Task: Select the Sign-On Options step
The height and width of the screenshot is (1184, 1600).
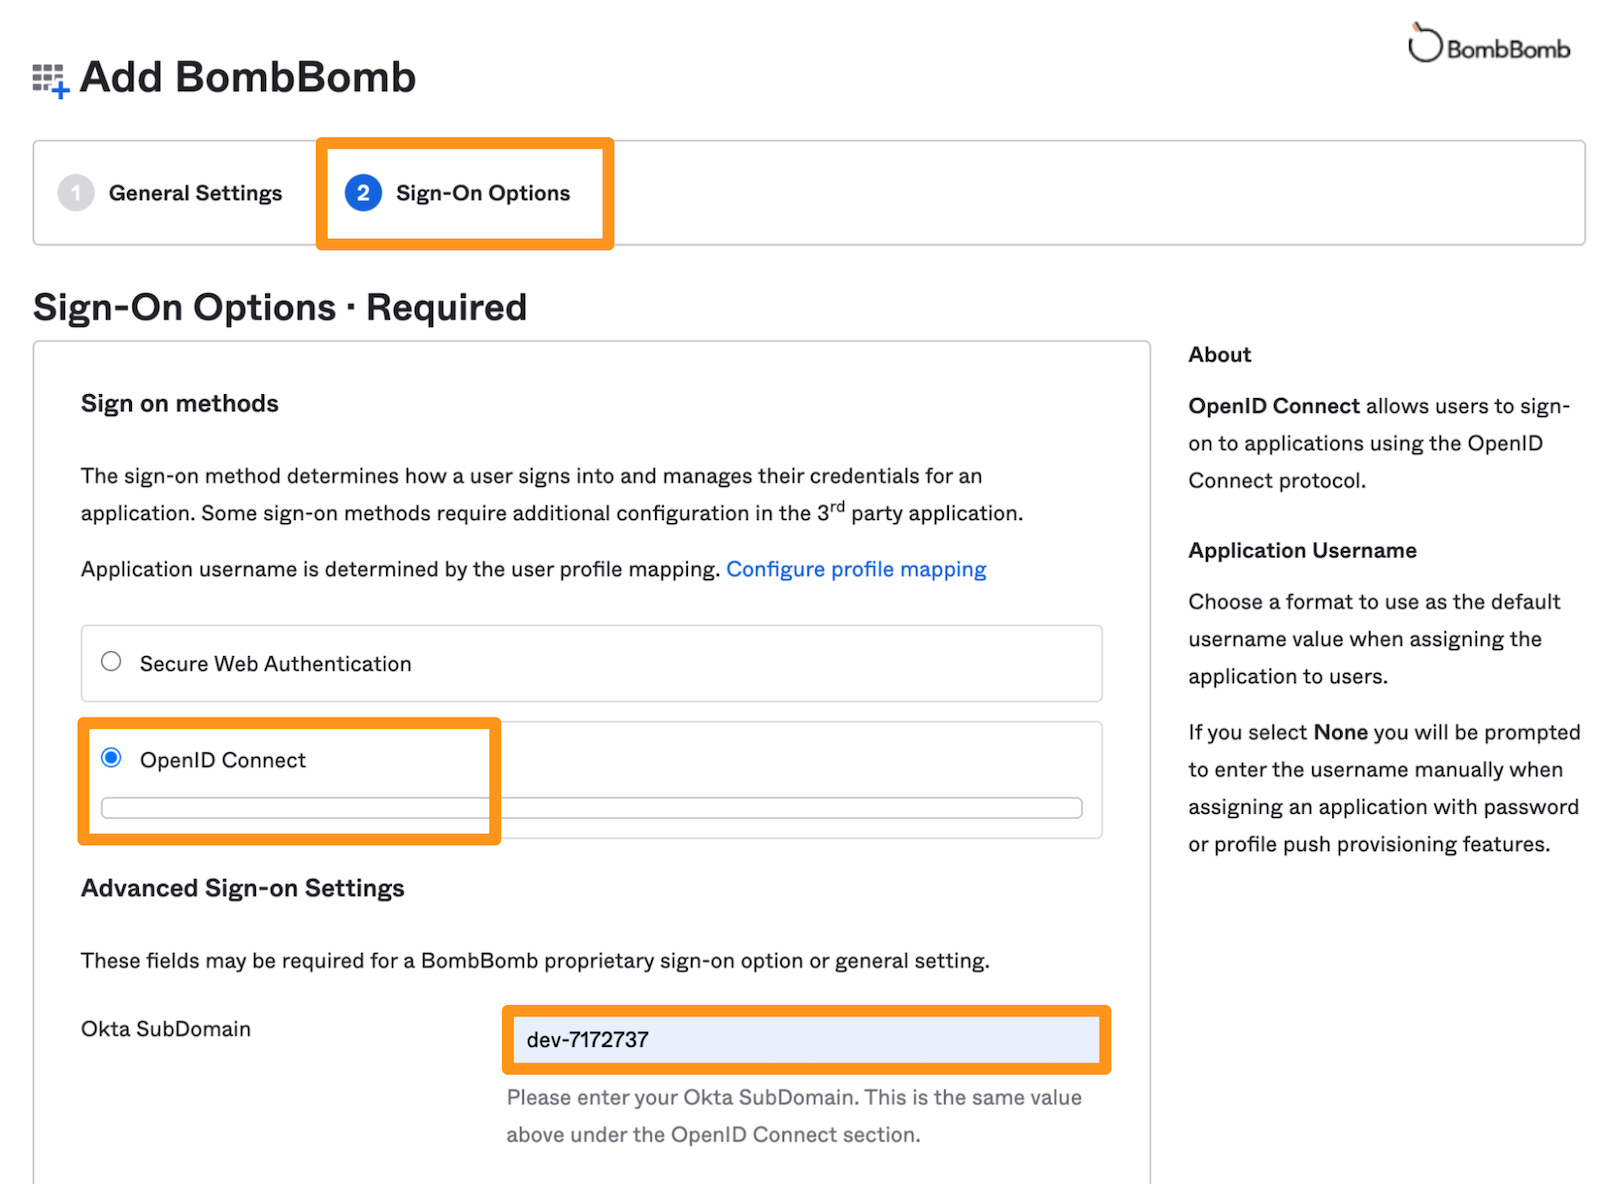Action: pos(458,193)
